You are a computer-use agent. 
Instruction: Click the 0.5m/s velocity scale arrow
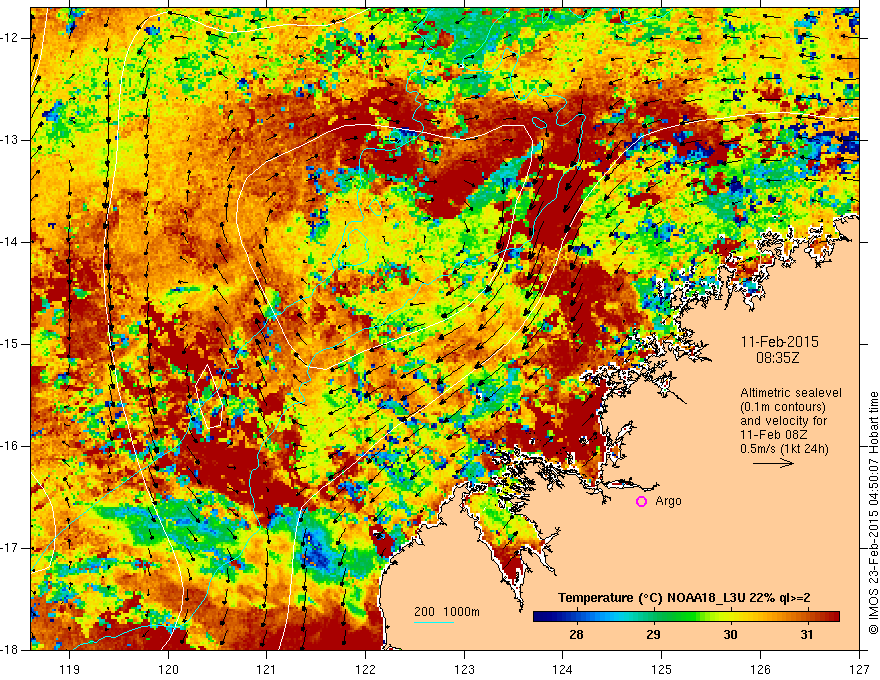[773, 463]
